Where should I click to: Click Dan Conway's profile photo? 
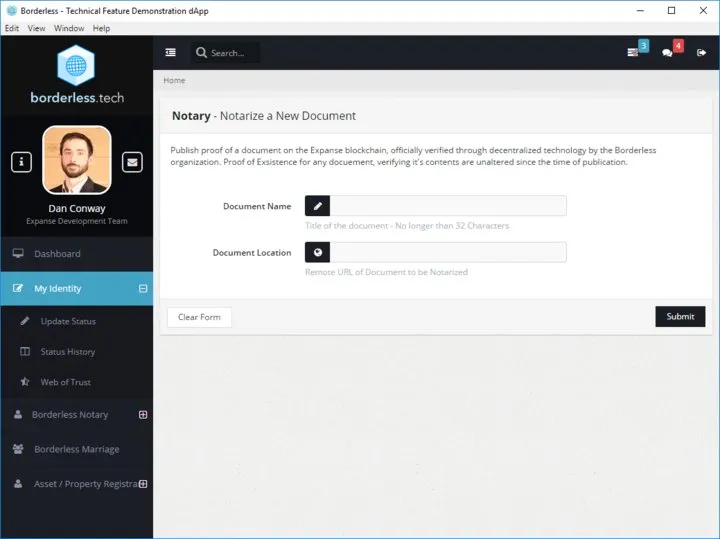pyautogui.click(x=77, y=160)
